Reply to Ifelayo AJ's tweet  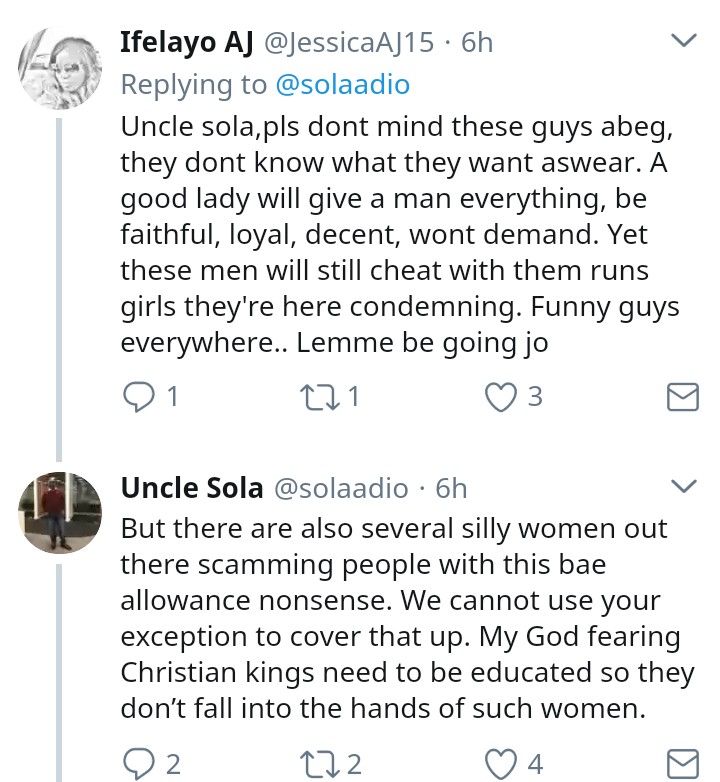click(x=137, y=397)
